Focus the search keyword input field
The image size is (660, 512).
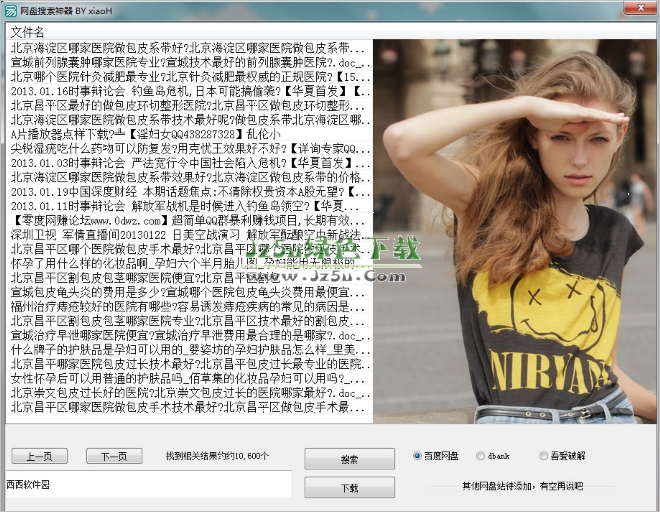coord(149,485)
